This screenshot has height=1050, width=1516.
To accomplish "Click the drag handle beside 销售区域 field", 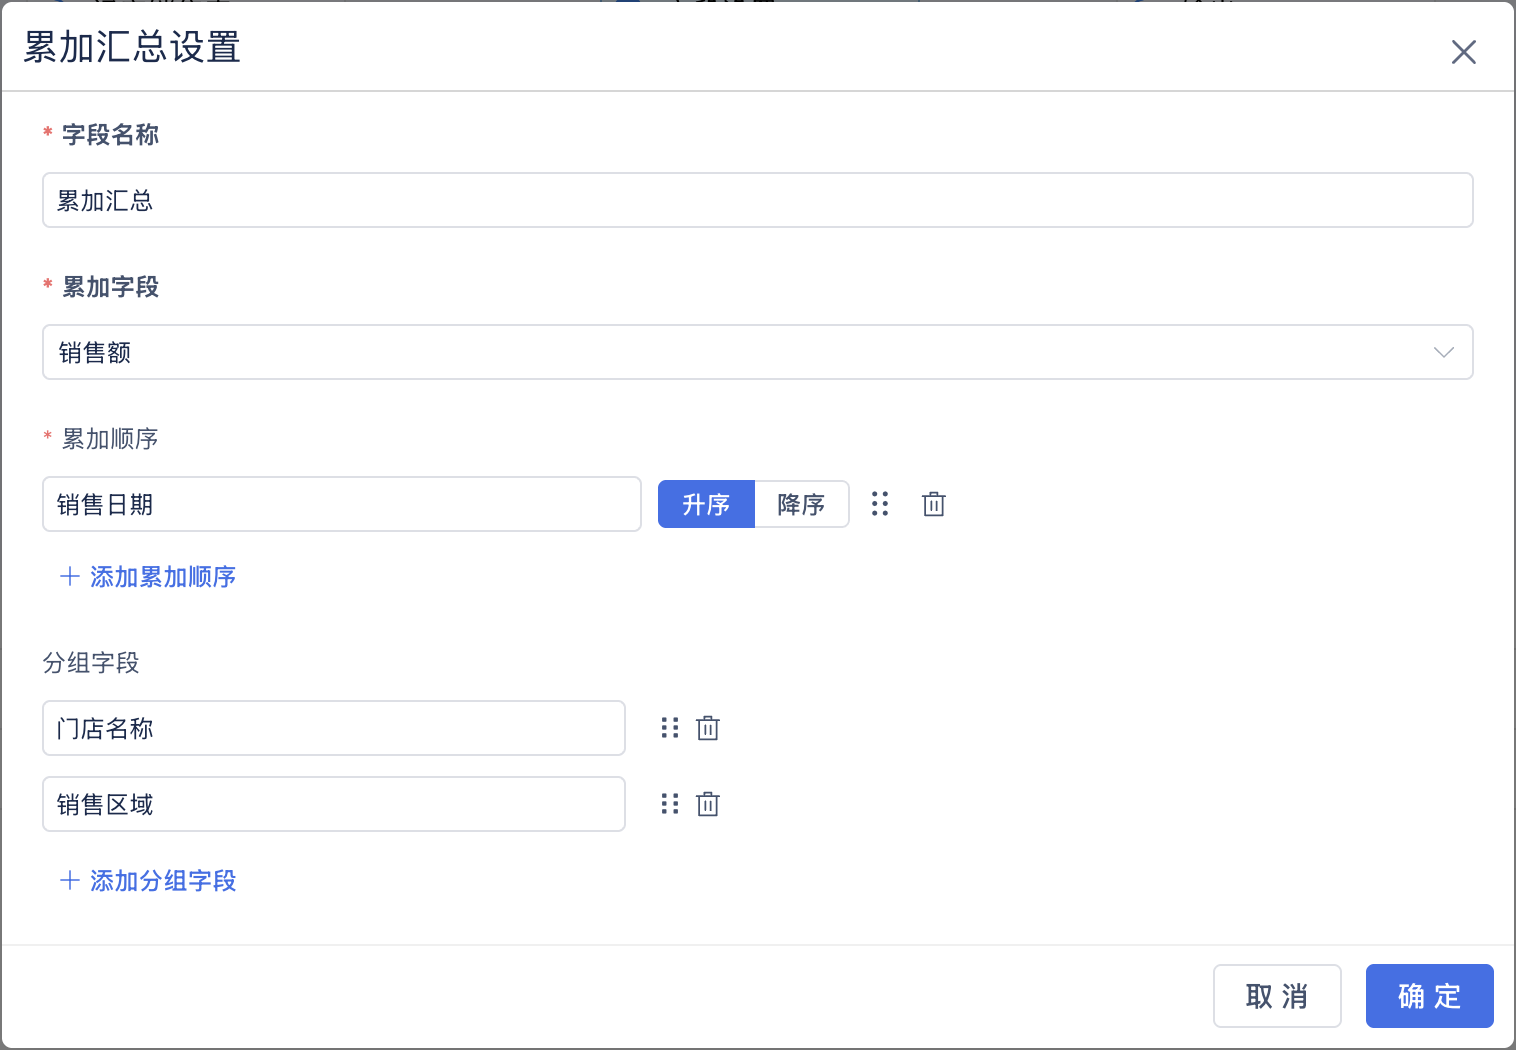I will 670,804.
